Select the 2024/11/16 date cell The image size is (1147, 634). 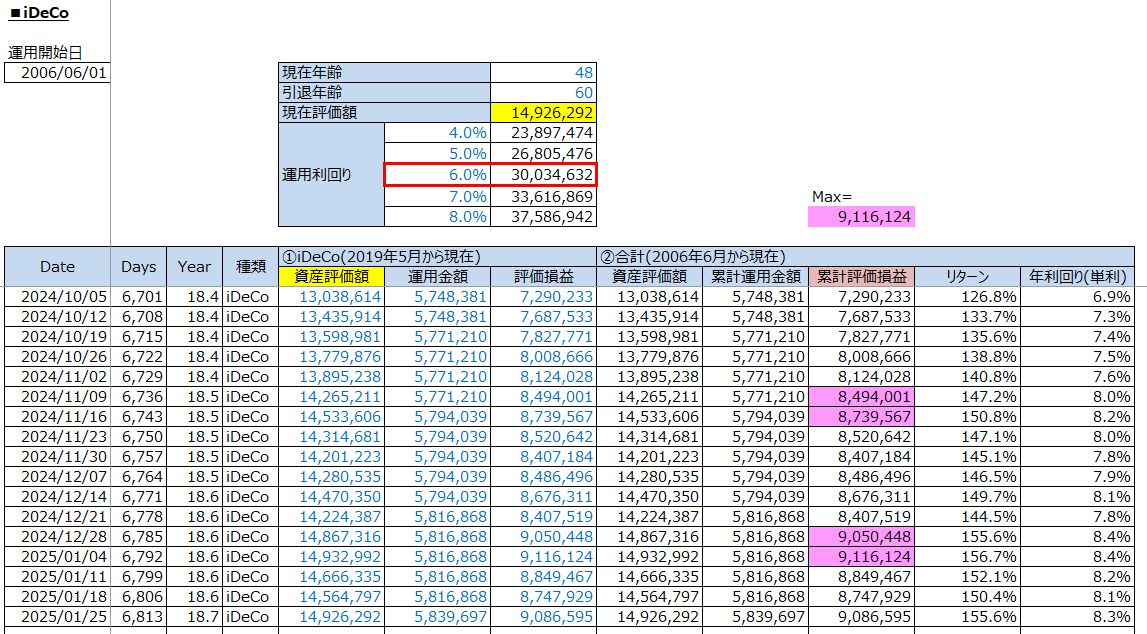pyautogui.click(x=57, y=415)
